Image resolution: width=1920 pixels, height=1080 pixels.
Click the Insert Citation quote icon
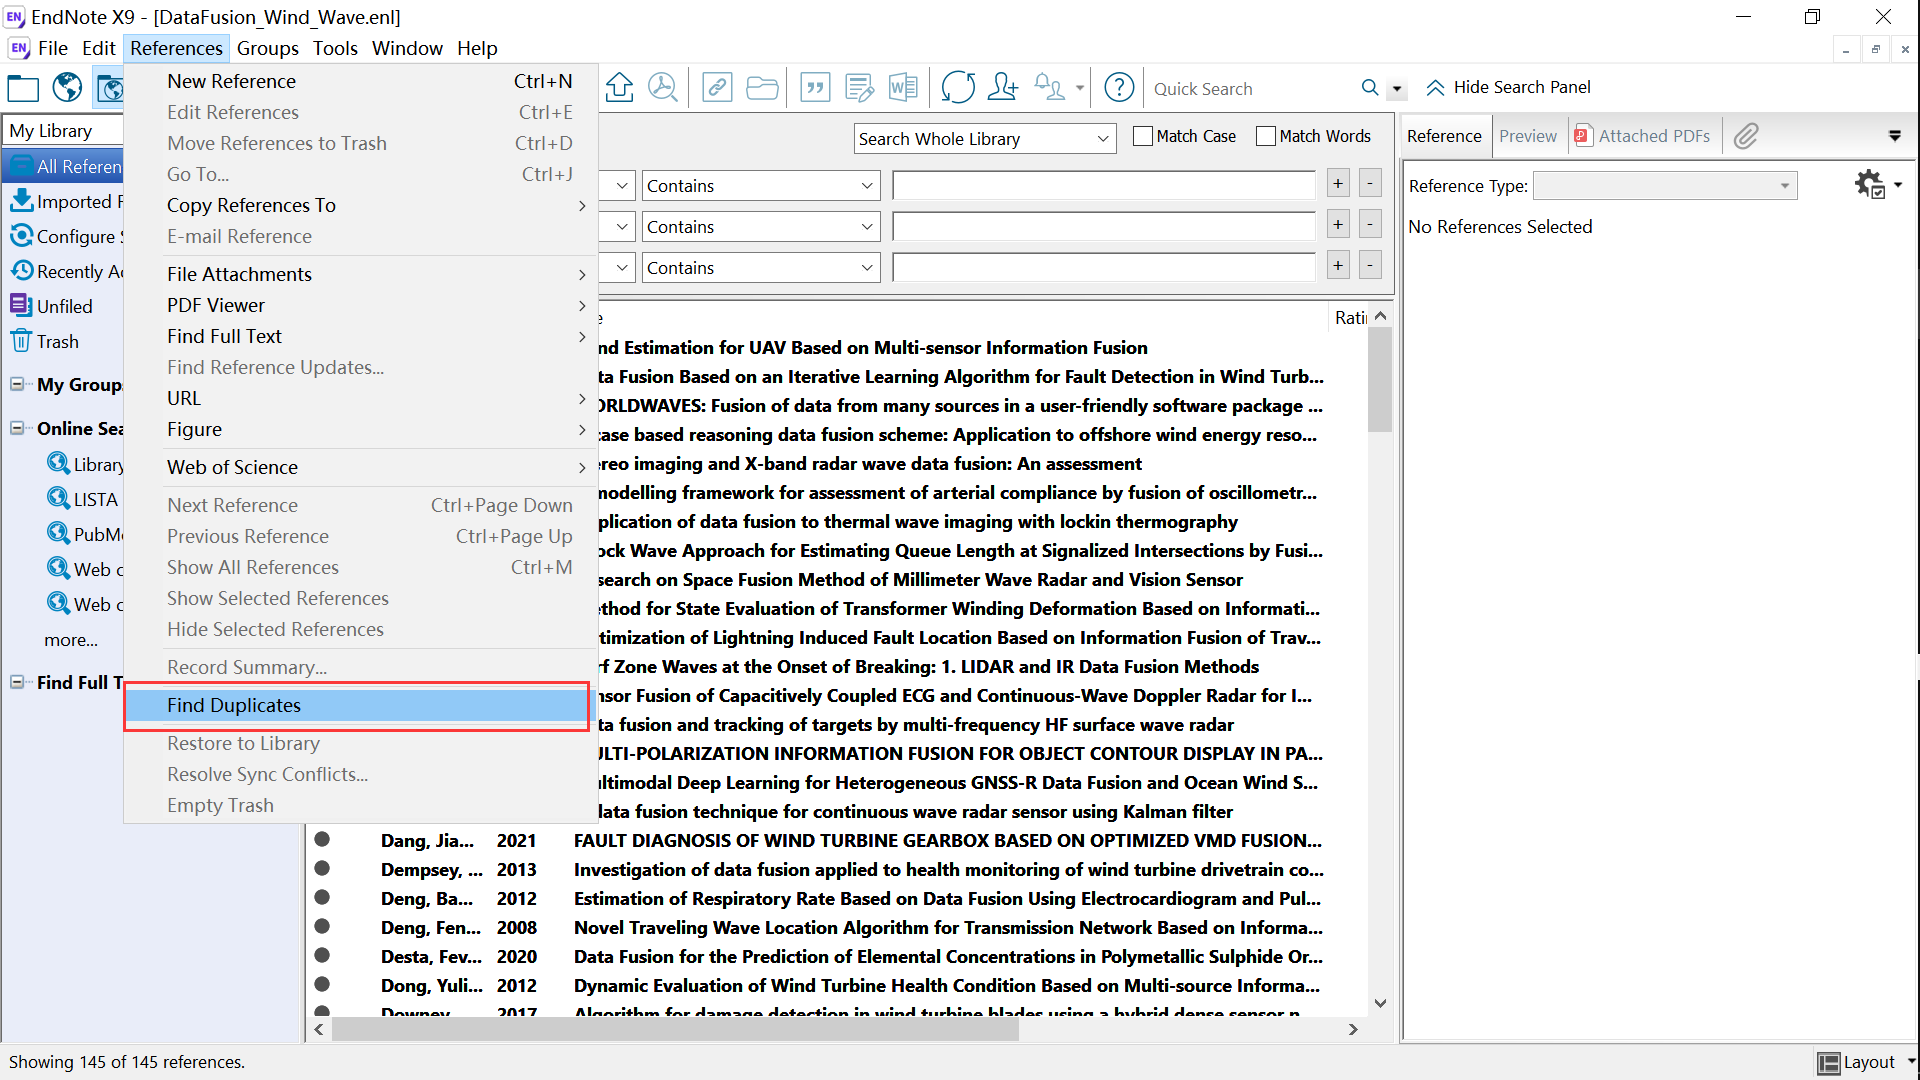tap(815, 88)
